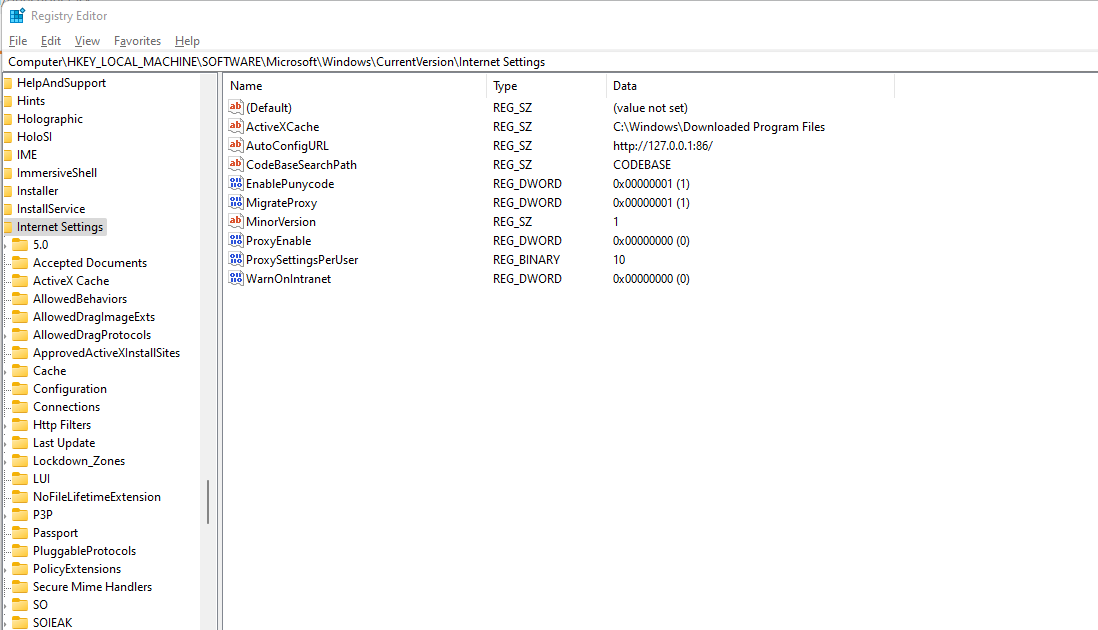This screenshot has height=630, width=1098.
Task: Click the CODEBASE data value
Action: click(x=641, y=164)
